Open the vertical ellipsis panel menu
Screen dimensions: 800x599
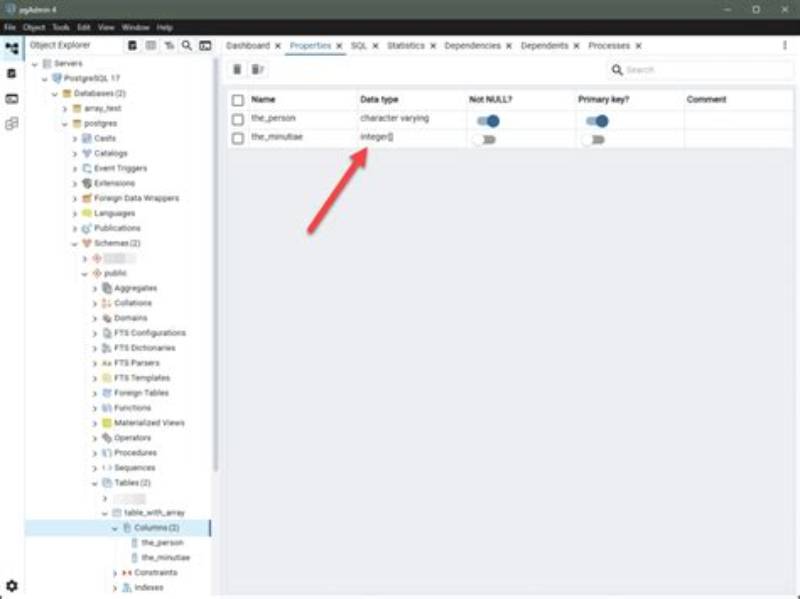pyautogui.click(x=785, y=45)
